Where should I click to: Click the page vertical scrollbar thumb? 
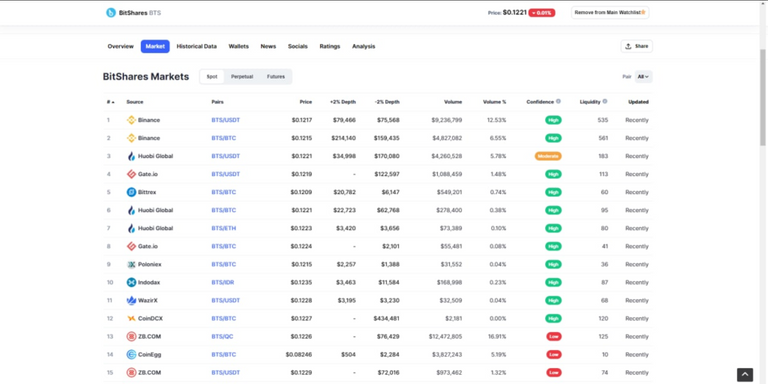tap(763, 96)
